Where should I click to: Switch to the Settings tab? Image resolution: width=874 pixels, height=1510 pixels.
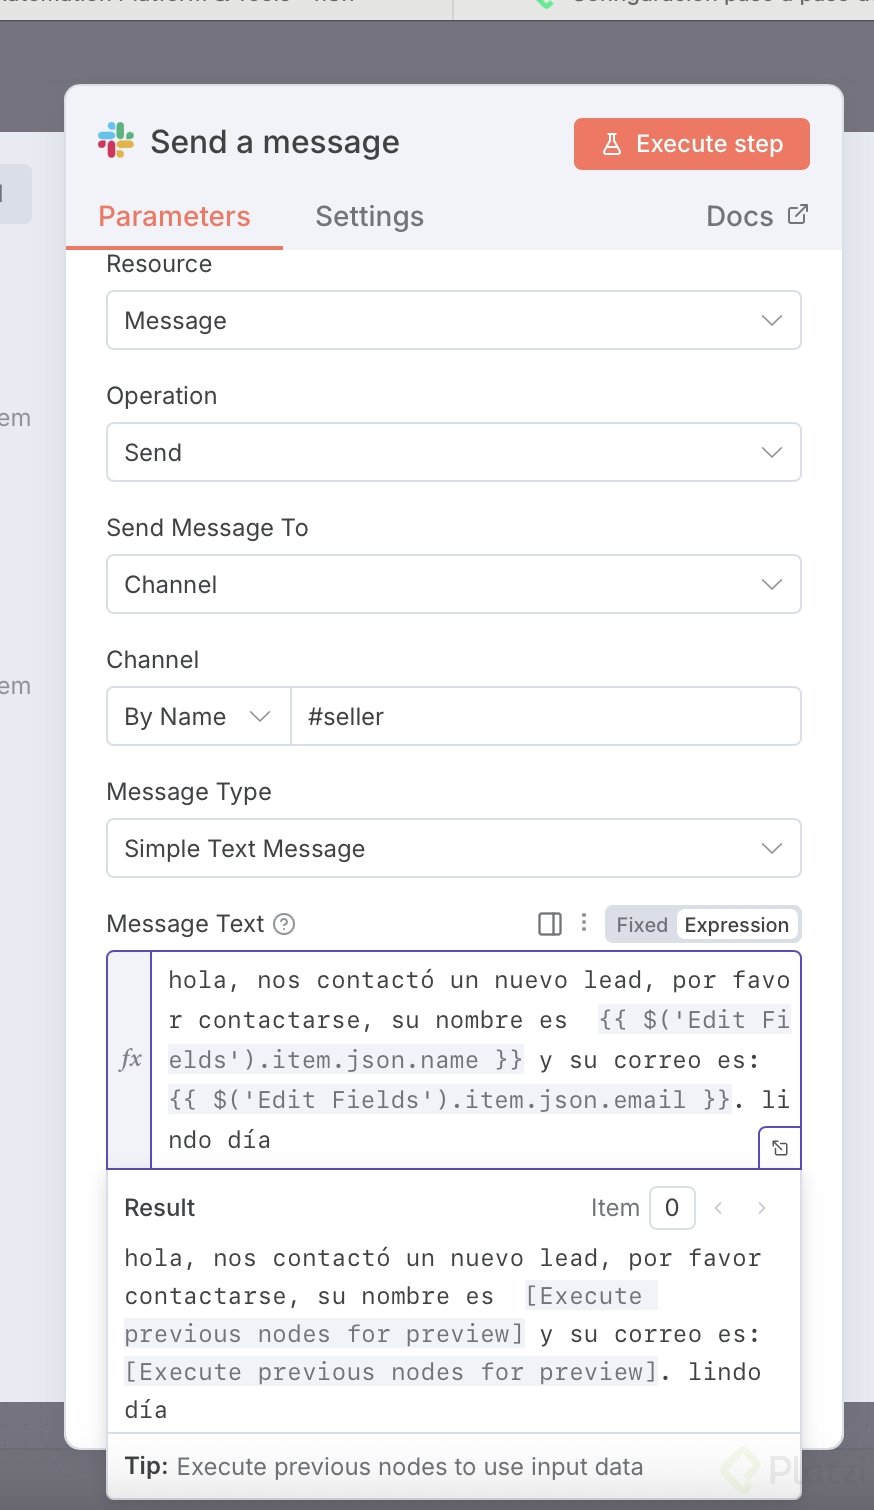[369, 216]
